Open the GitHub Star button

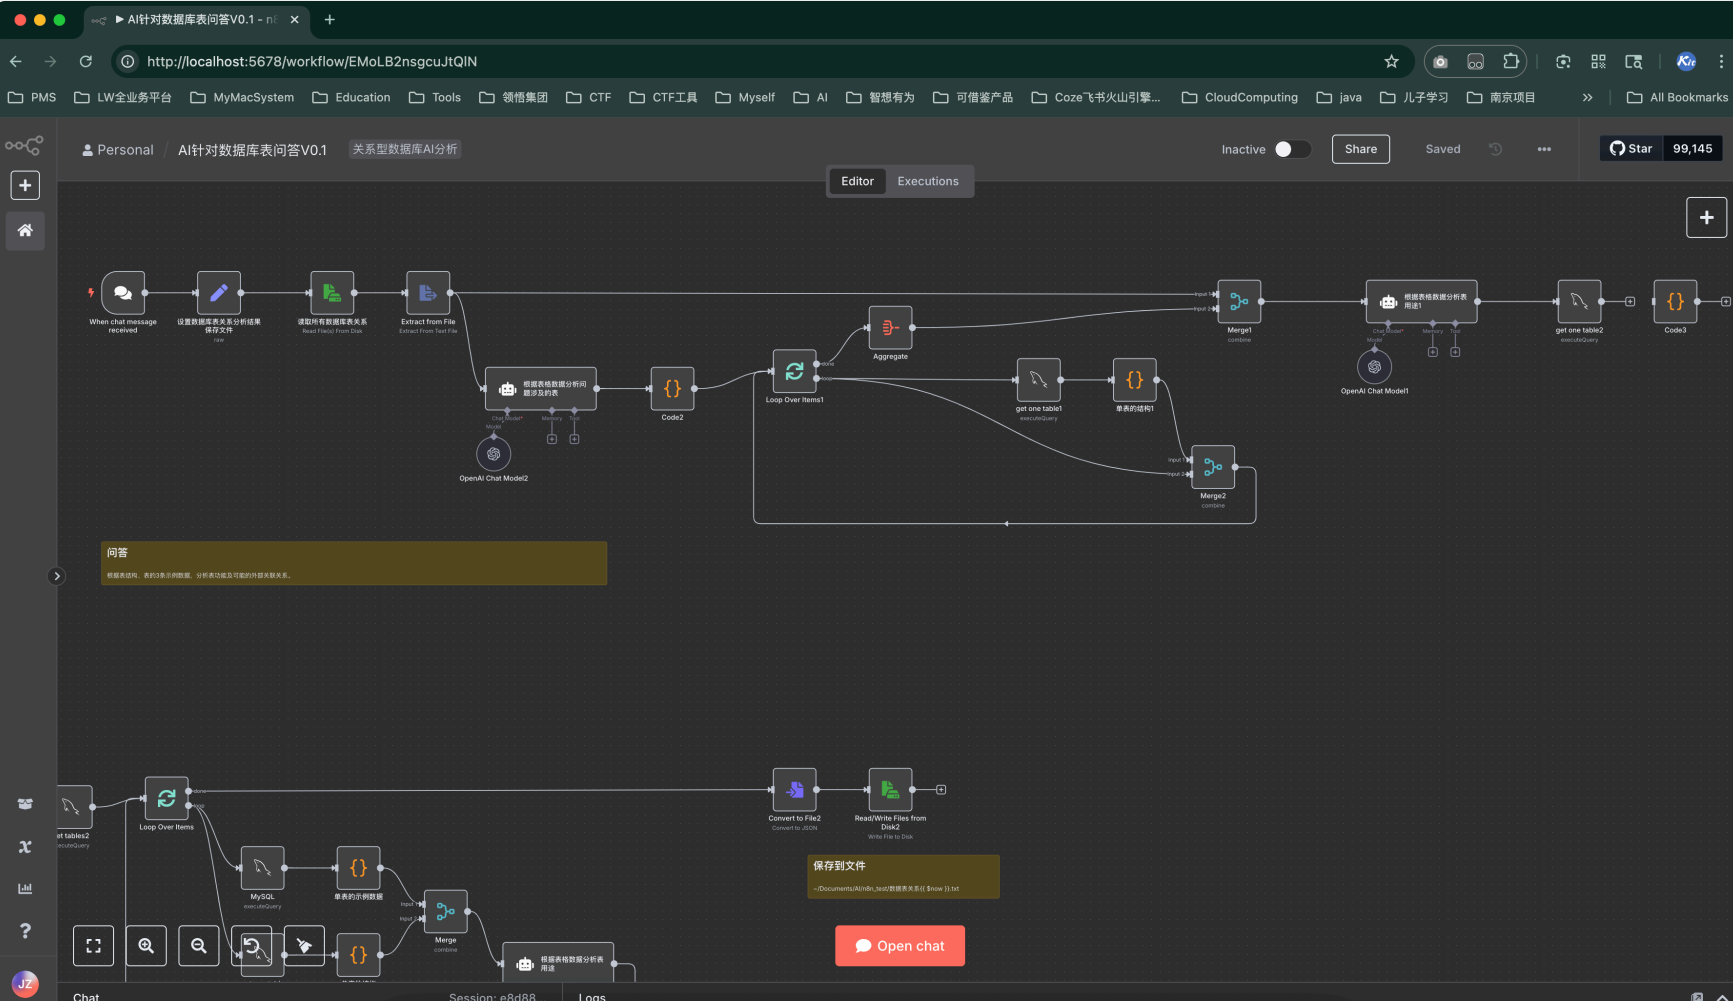tap(1631, 148)
